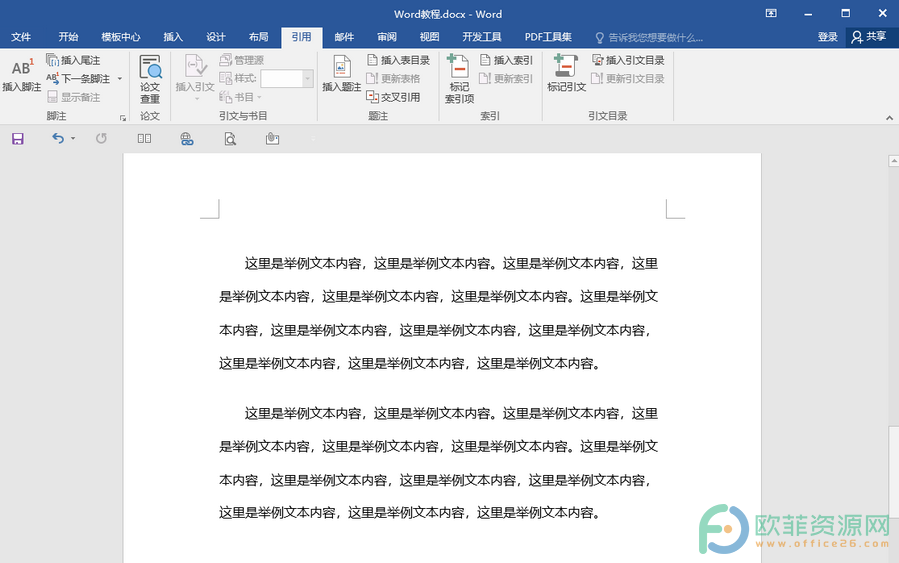This screenshot has height=563, width=899.
Task: Open the Developer (开发工具) tab
Action: tap(482, 37)
